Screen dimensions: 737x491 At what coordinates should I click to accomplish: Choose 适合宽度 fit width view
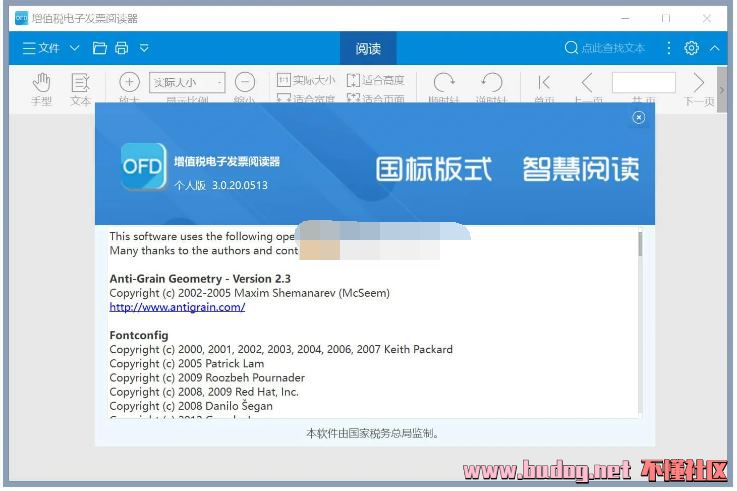pos(306,98)
